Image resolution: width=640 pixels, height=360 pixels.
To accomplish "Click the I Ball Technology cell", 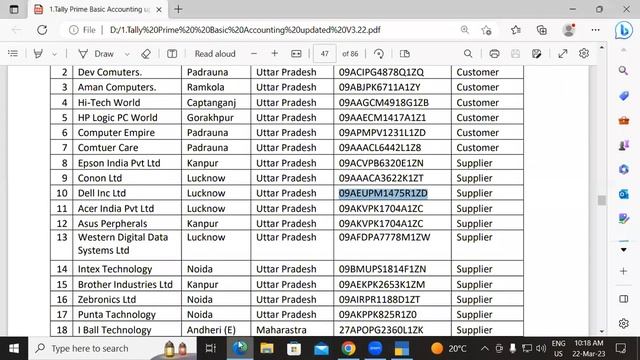I will tap(127, 329).
